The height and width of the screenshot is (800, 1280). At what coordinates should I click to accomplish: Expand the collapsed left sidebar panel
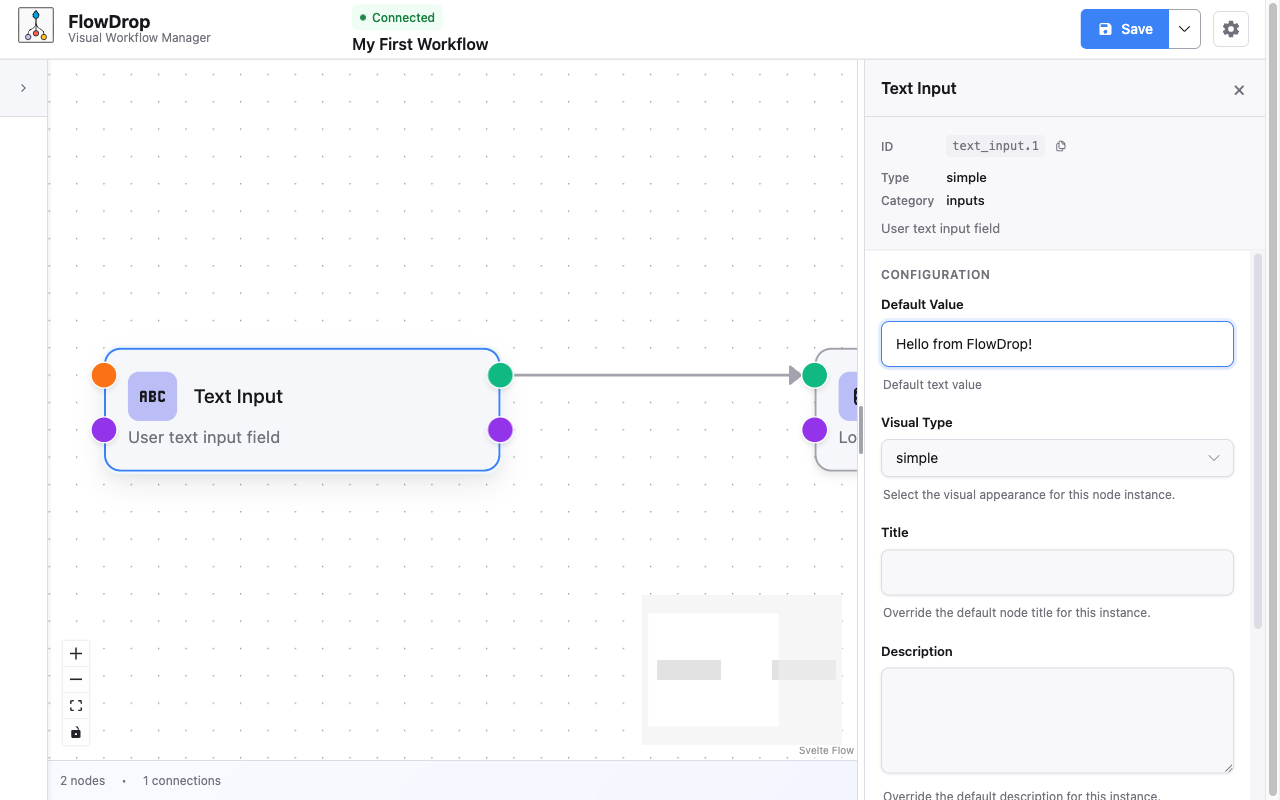[23, 87]
